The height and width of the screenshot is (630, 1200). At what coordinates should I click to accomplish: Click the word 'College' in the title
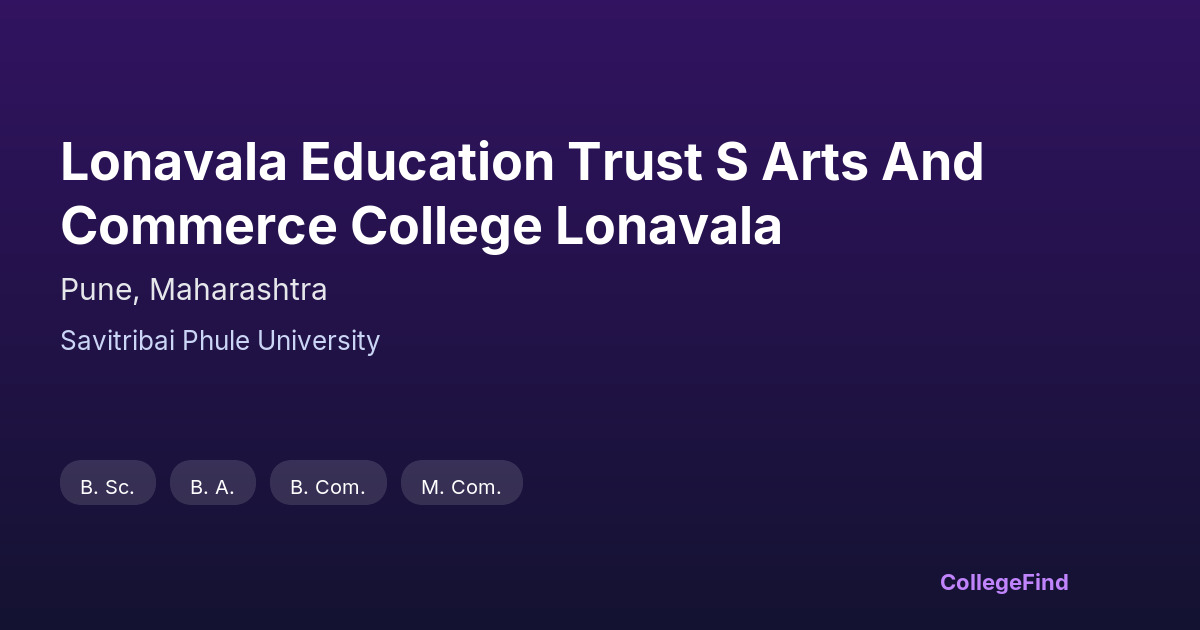pos(446,227)
